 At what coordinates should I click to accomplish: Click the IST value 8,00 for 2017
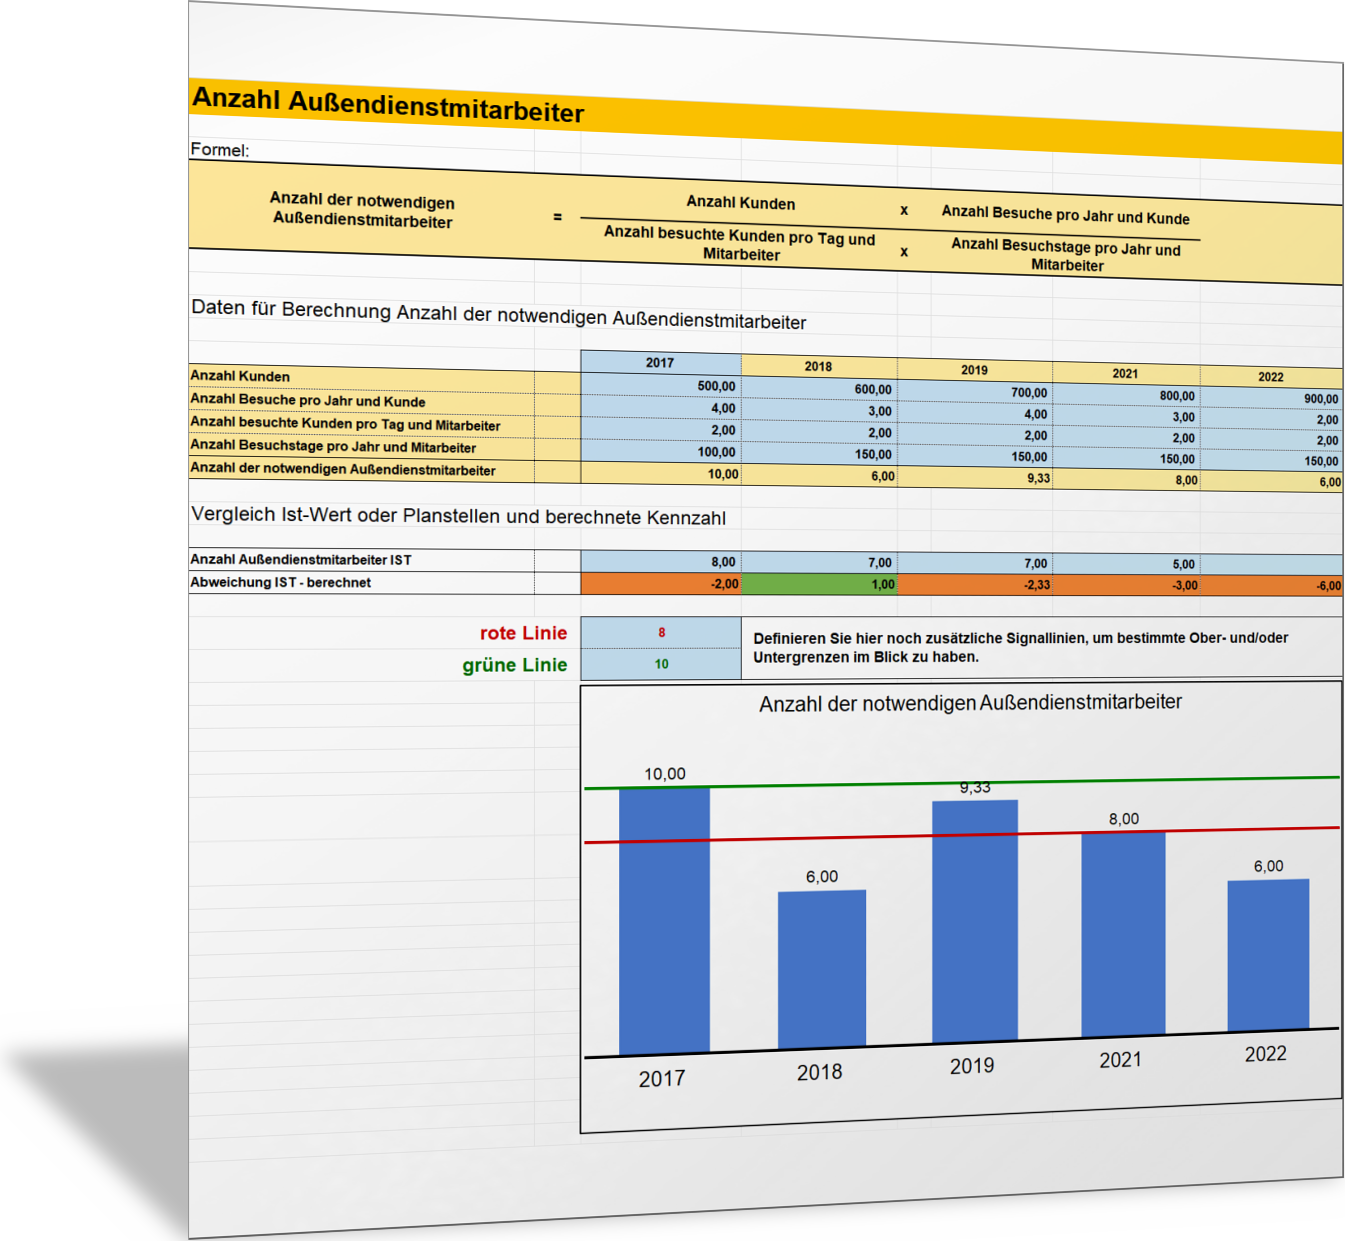point(660,562)
